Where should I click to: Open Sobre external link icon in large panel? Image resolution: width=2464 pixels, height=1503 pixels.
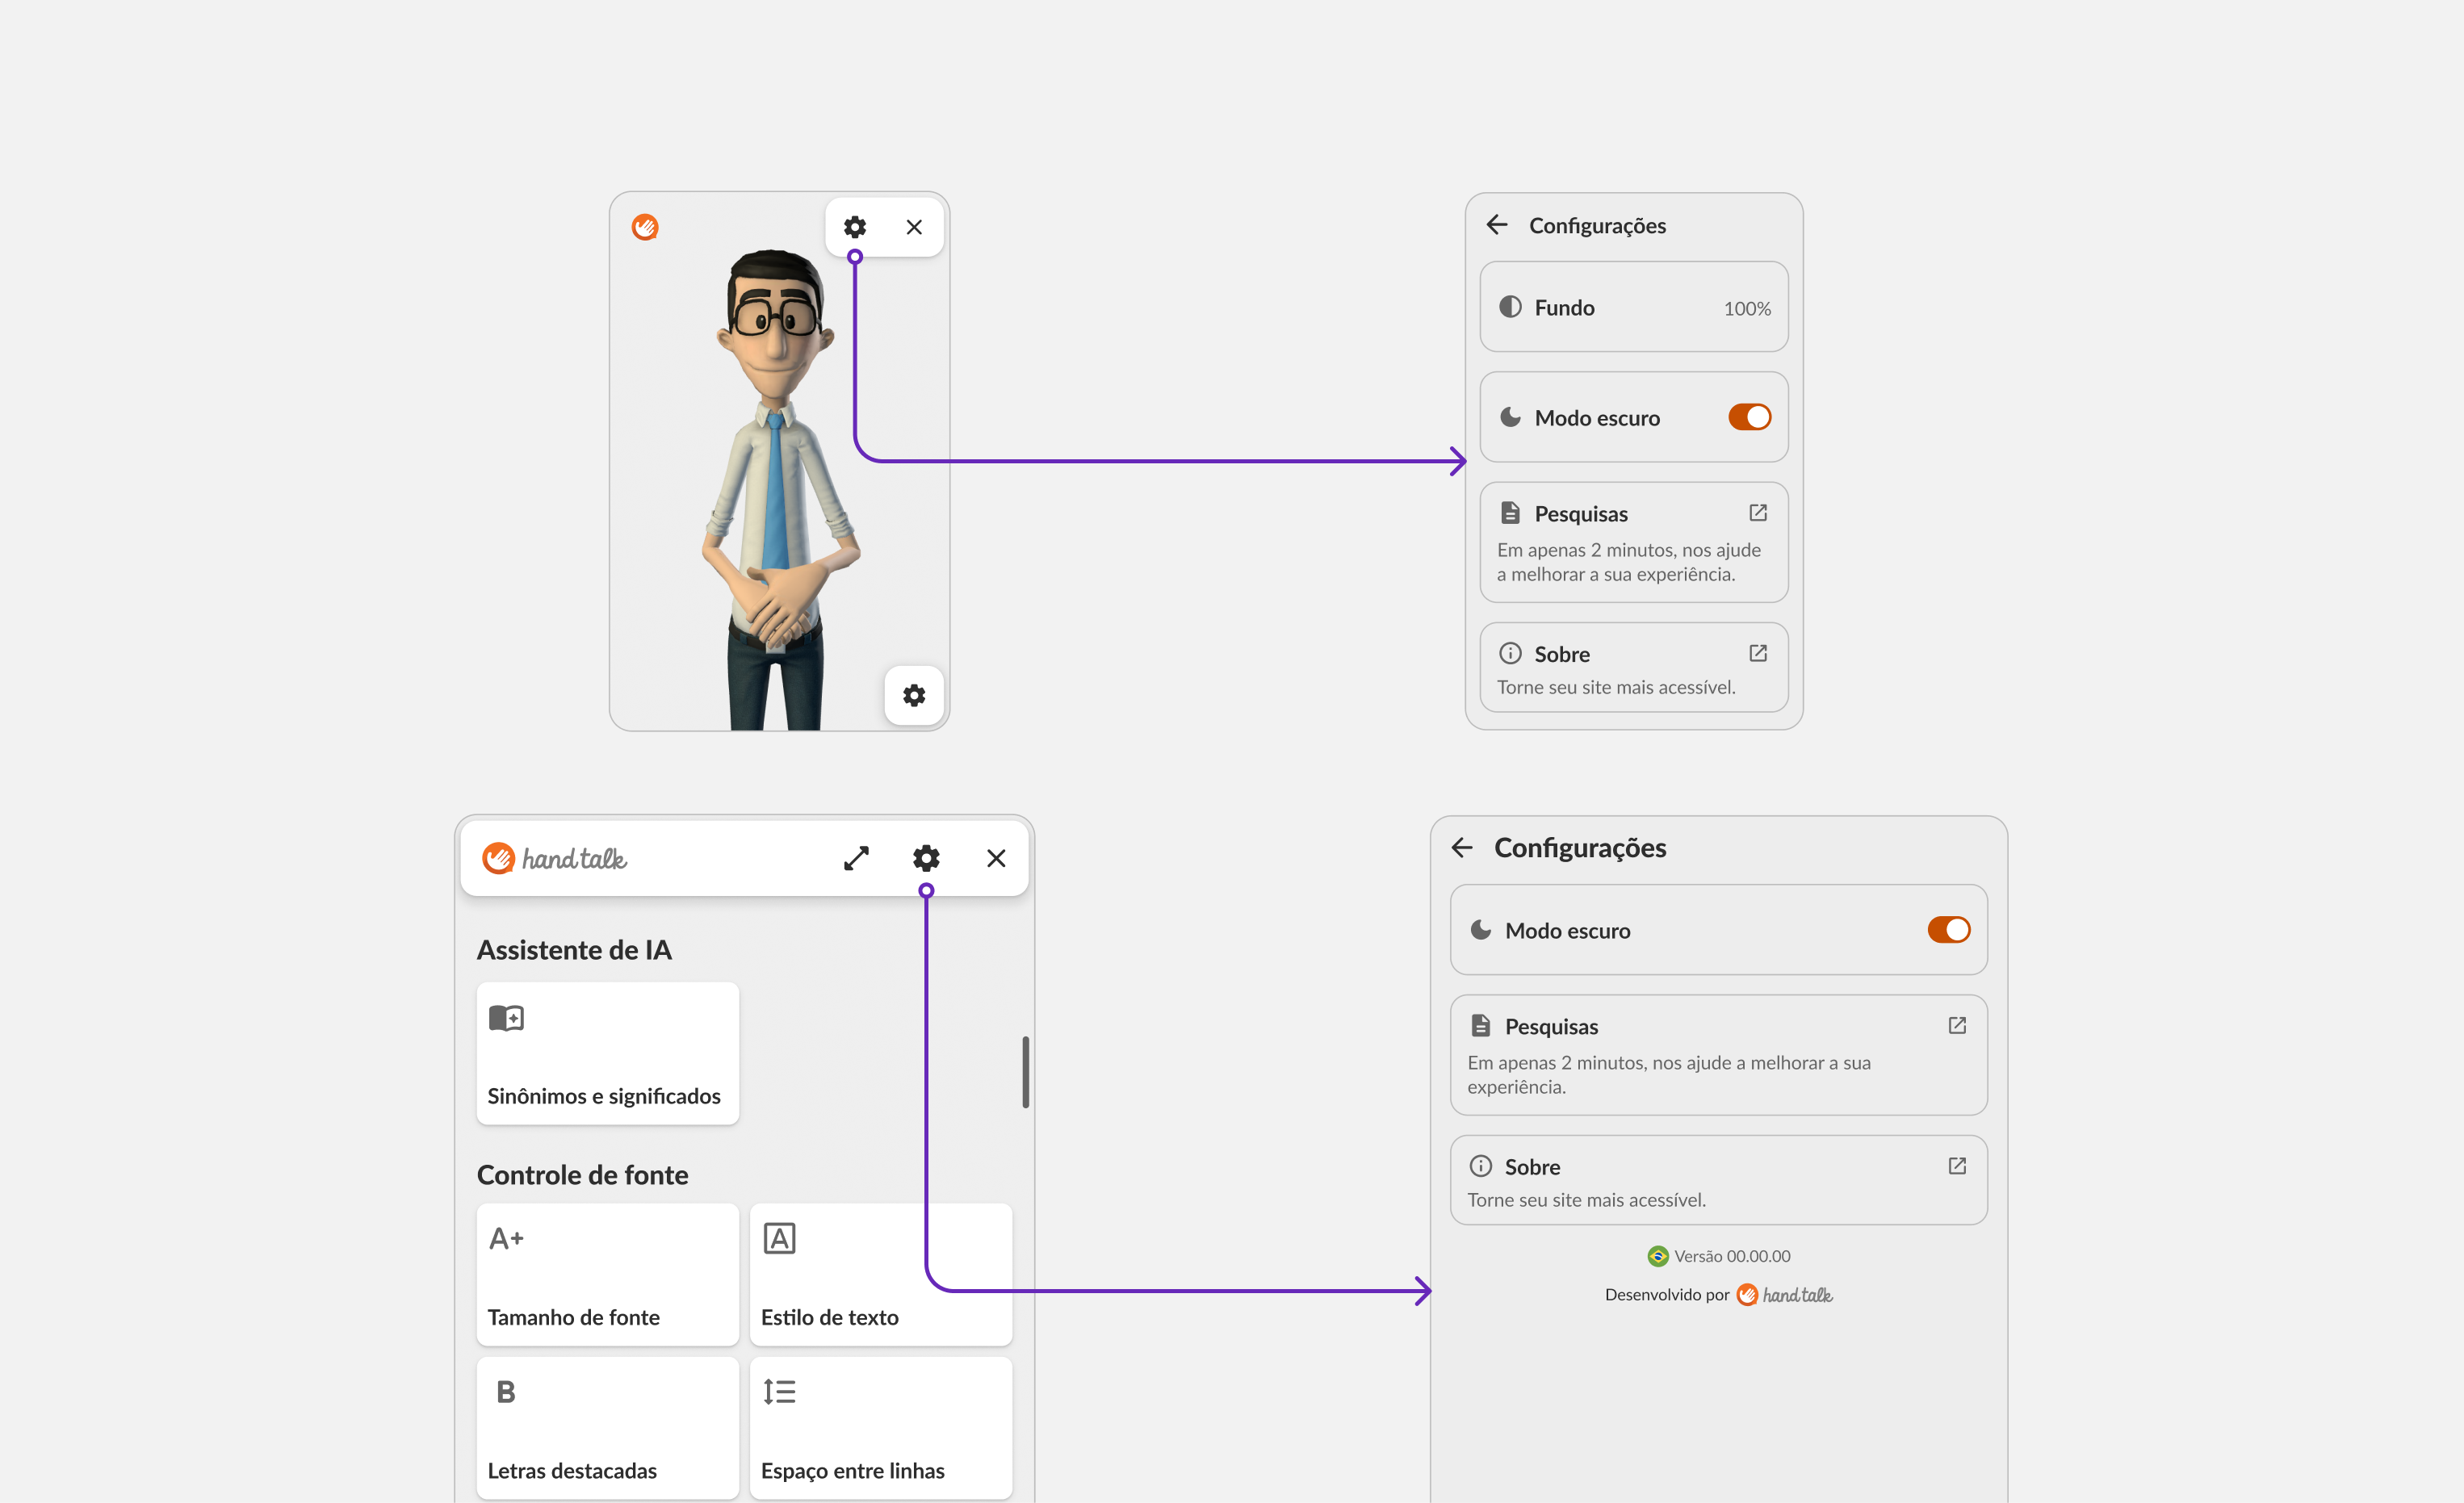pos(1956,1166)
